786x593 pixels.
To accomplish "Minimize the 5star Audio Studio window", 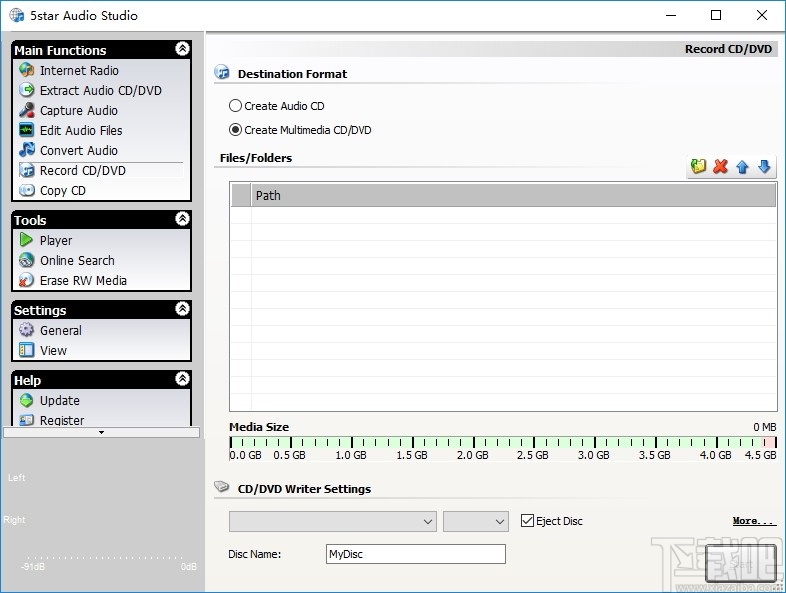I will [671, 15].
